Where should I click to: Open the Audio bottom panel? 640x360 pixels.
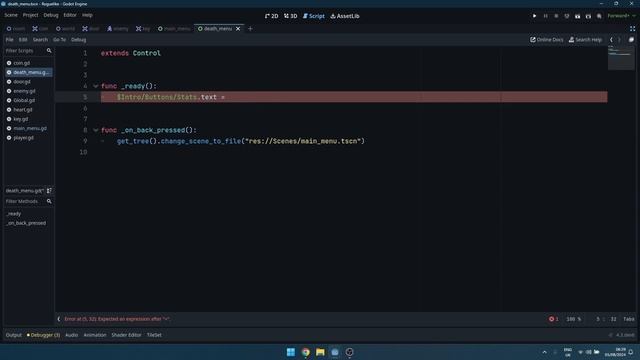[x=71, y=335]
